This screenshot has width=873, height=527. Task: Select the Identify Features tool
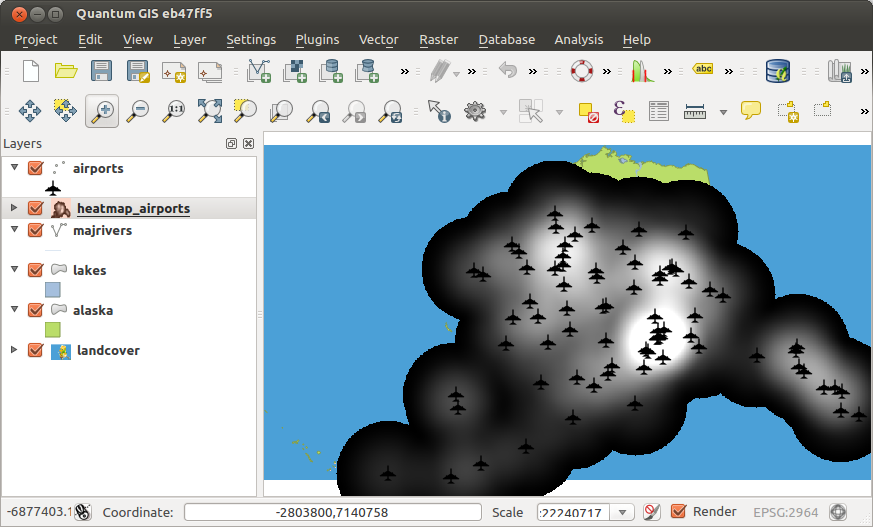(438, 111)
